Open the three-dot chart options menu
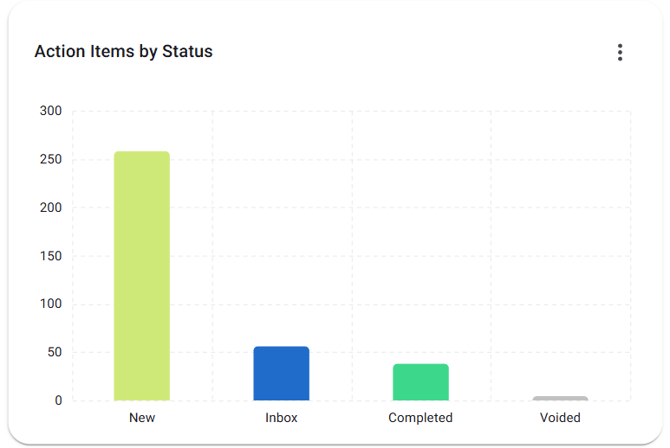Image resolution: width=670 pixels, height=448 pixels. [620, 52]
